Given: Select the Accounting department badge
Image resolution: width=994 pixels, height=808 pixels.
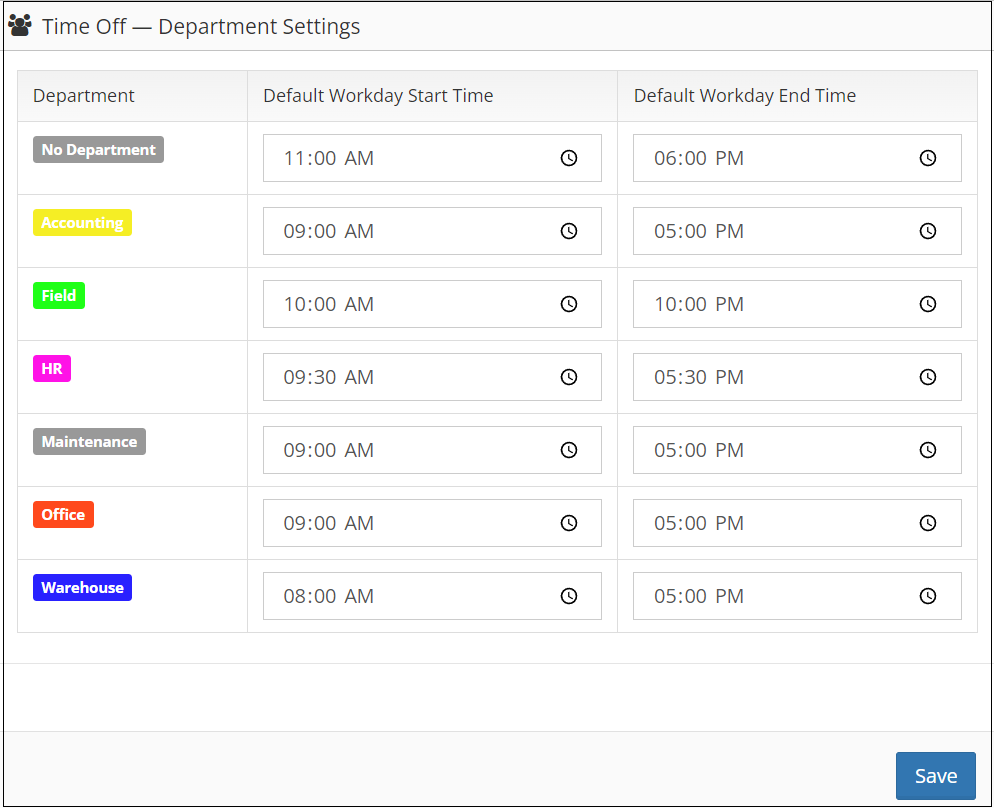Looking at the screenshot, I should pos(82,222).
